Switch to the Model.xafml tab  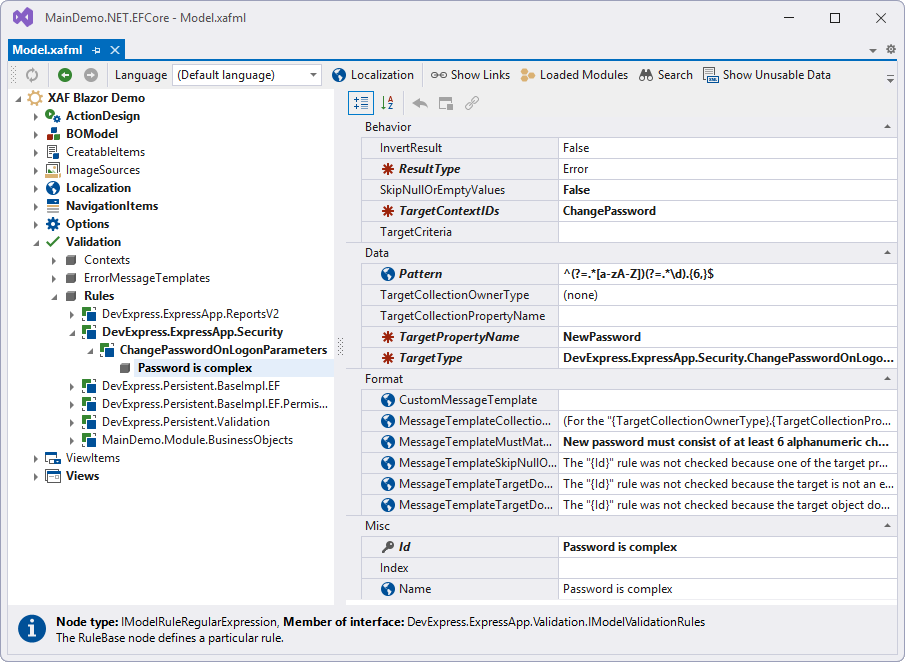click(x=47, y=47)
